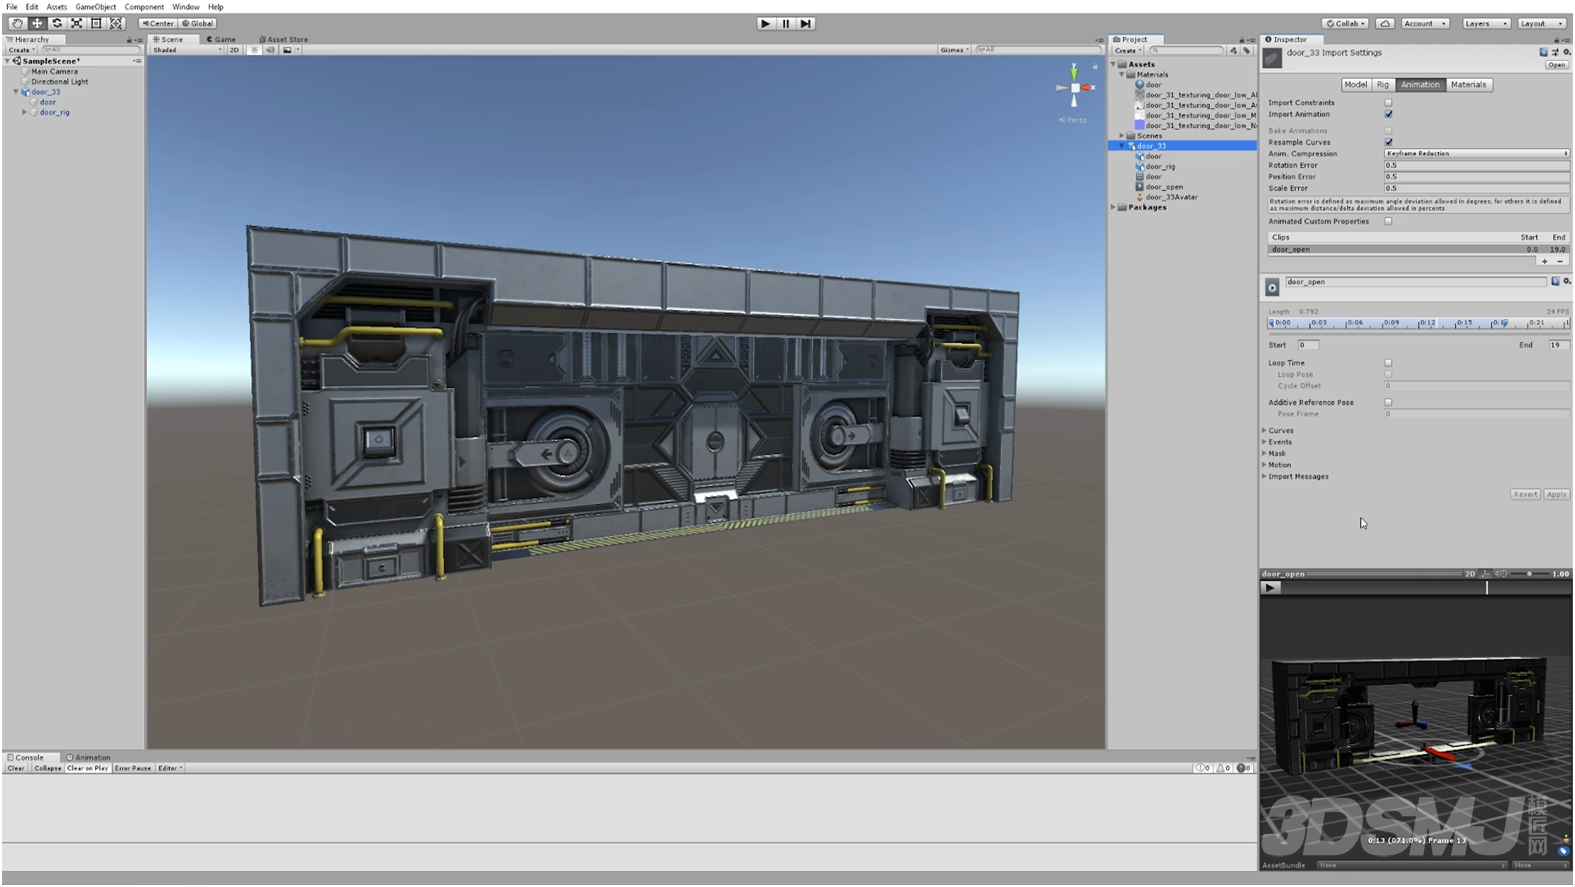This screenshot has height=887, width=1575.
Task: Click the Apply button
Action: click(x=1556, y=494)
